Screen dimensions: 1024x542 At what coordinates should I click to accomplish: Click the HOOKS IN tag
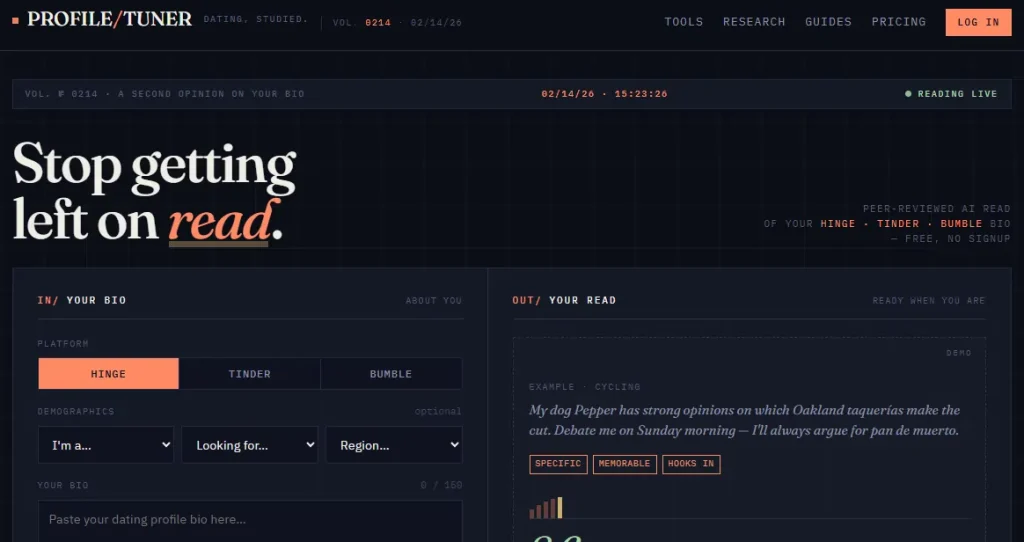coord(691,464)
